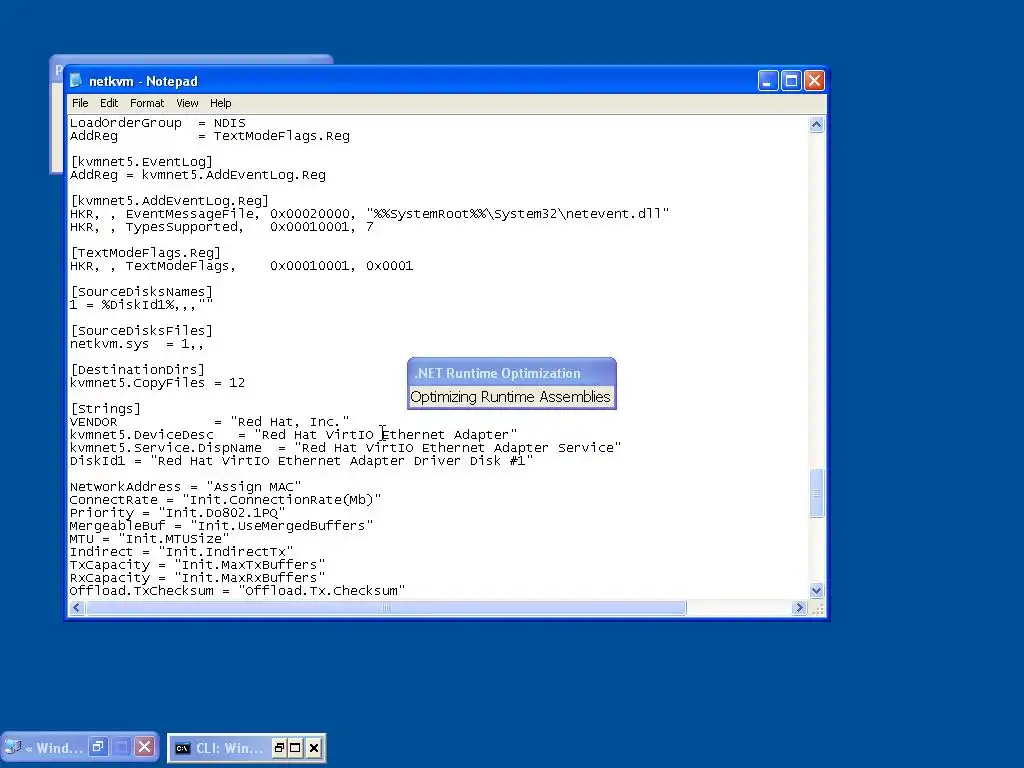Click the AddReg = TextModeFlags.Reg line

coord(210,136)
